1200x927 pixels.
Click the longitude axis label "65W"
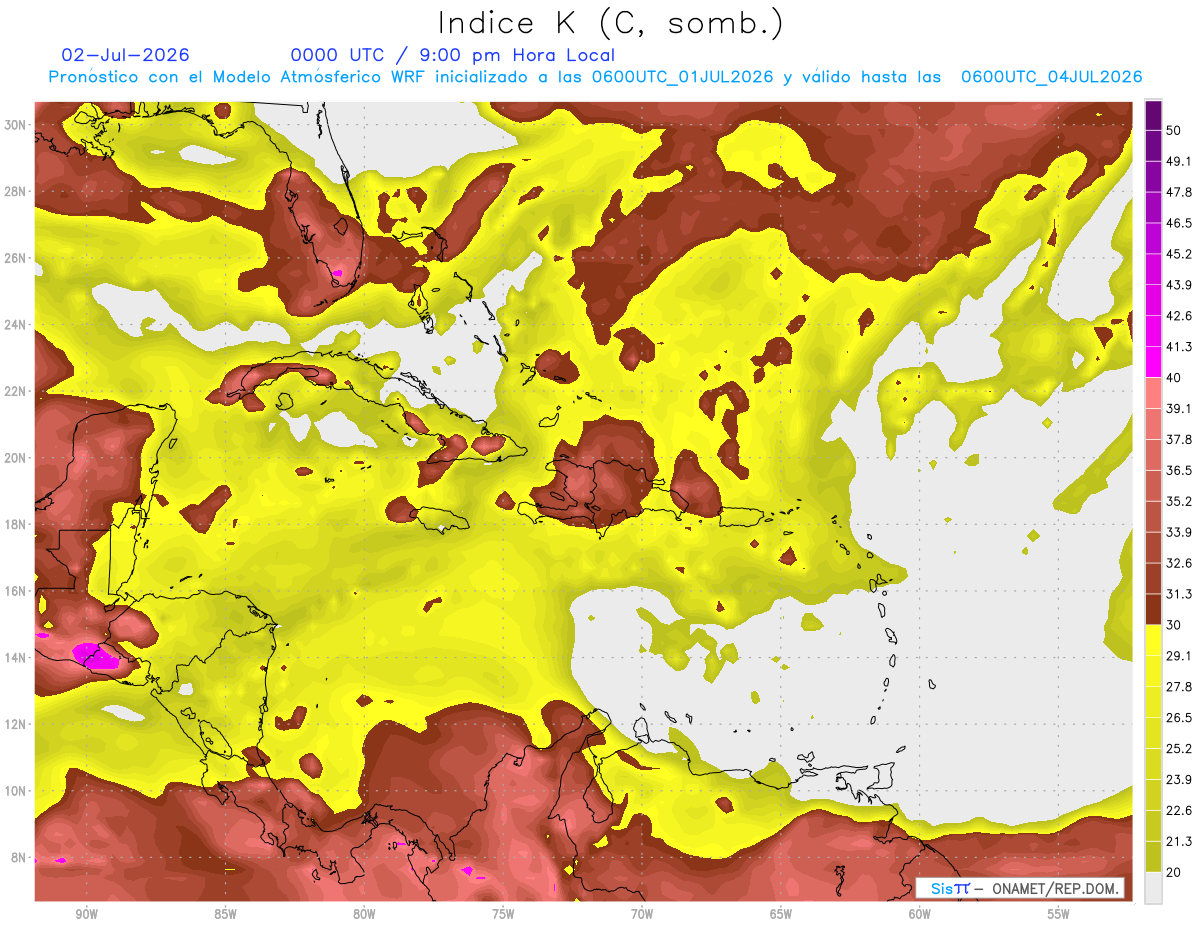coord(781,914)
